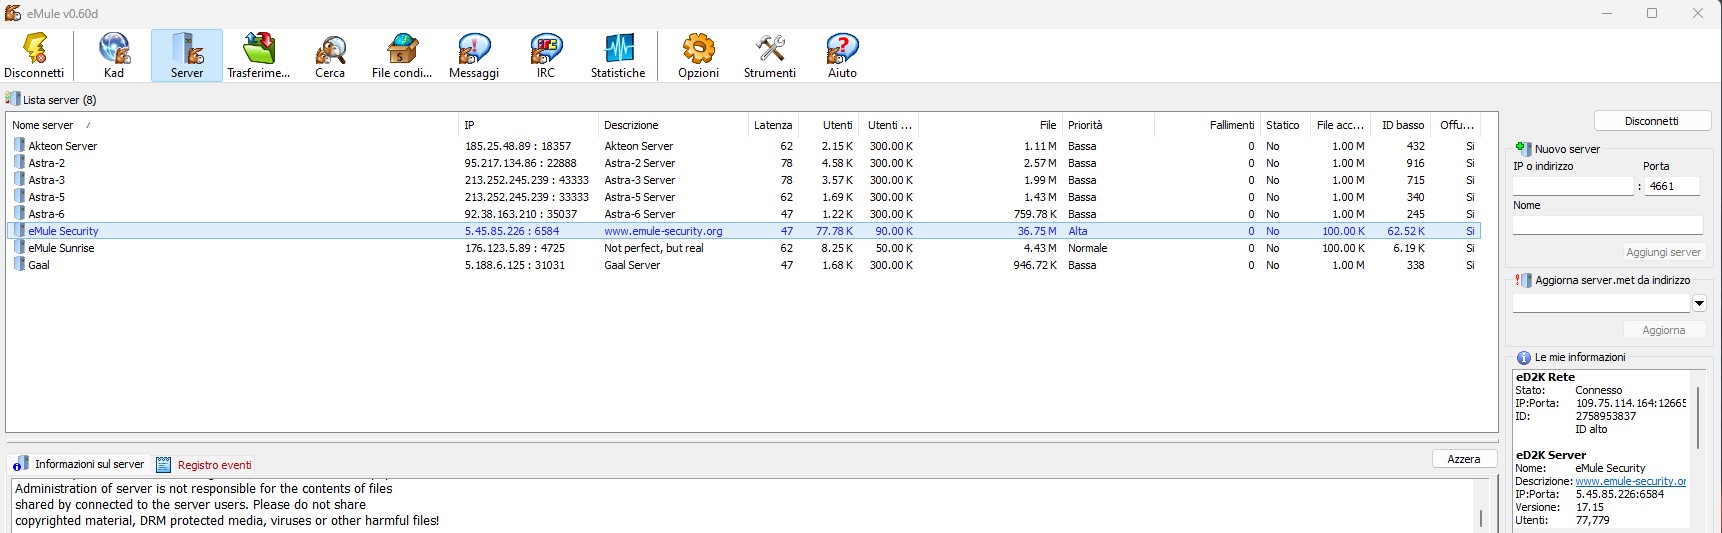Select the Astra-2 row IP 95.217.134.86 : 22888
Screen dimensions: 1722x533
pos(520,163)
